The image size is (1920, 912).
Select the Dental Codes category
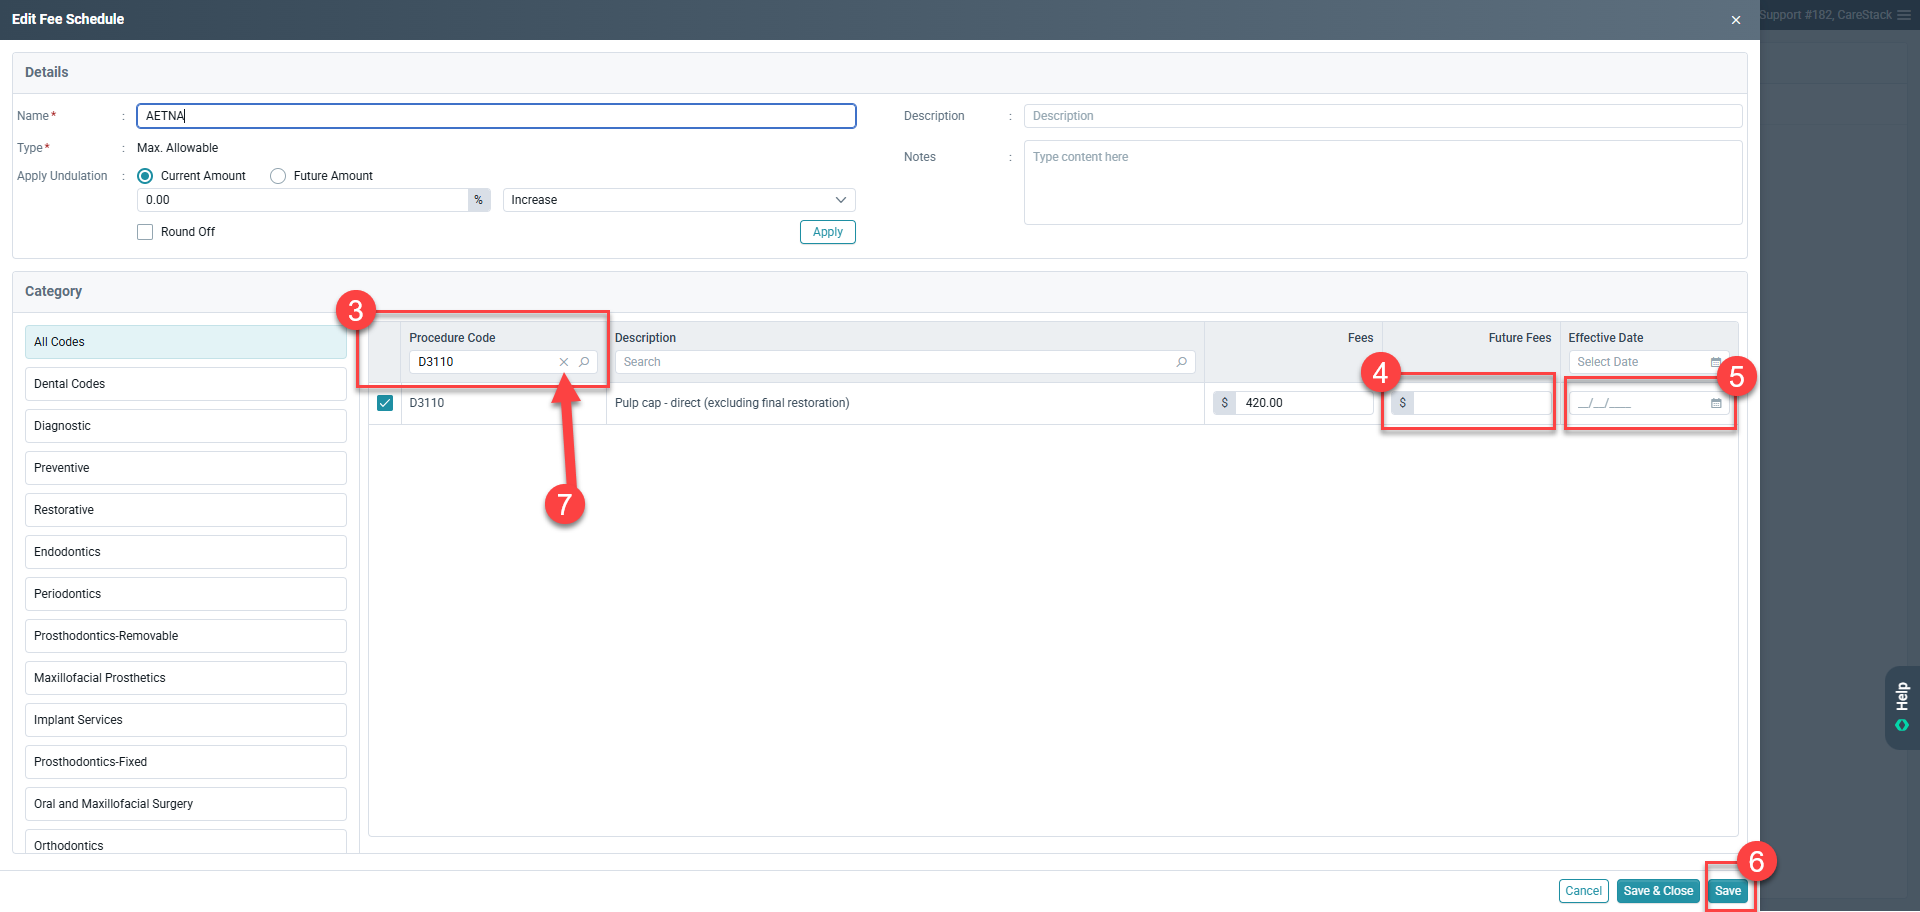tap(186, 384)
